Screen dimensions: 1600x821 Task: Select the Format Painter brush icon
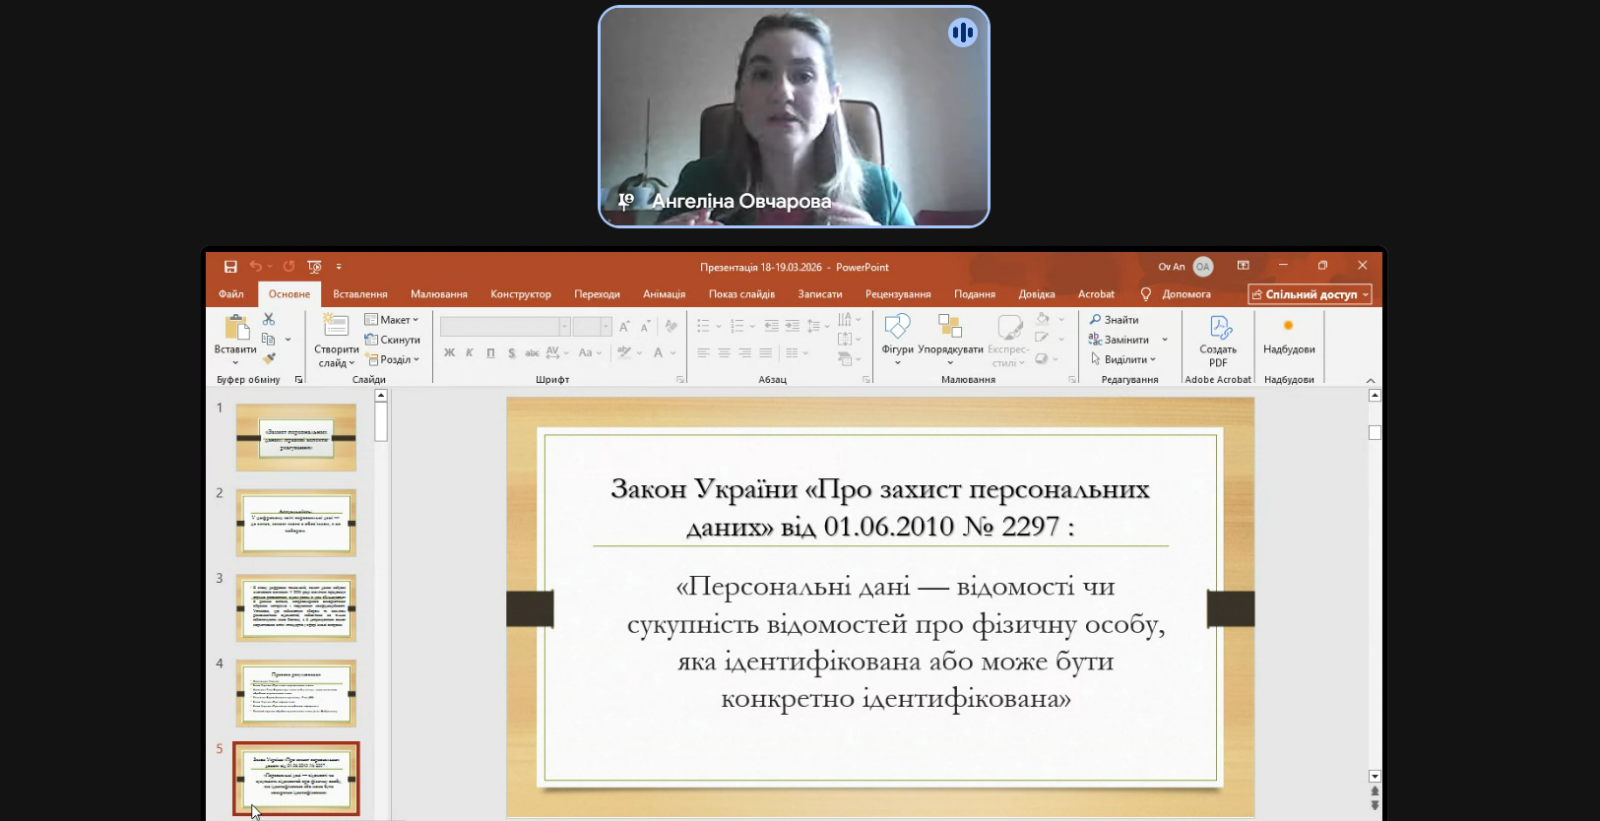pos(269,359)
